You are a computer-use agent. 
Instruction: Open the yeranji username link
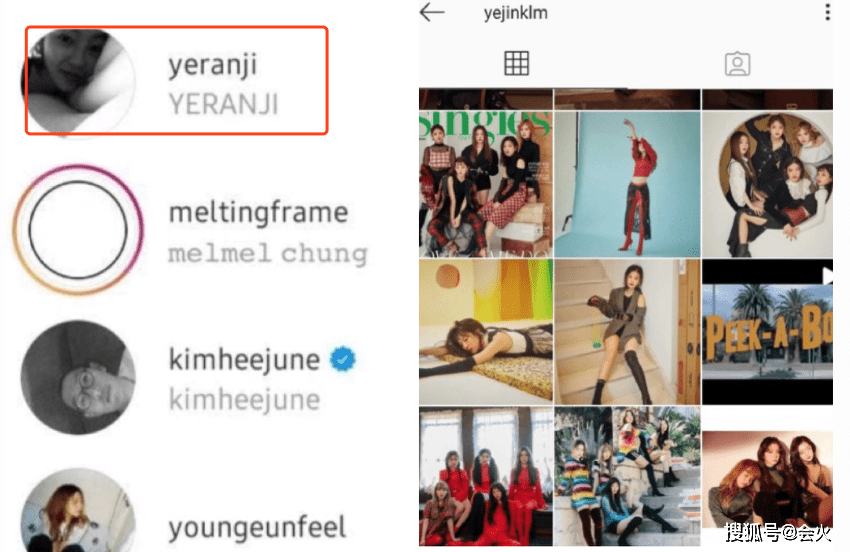pyautogui.click(x=212, y=65)
